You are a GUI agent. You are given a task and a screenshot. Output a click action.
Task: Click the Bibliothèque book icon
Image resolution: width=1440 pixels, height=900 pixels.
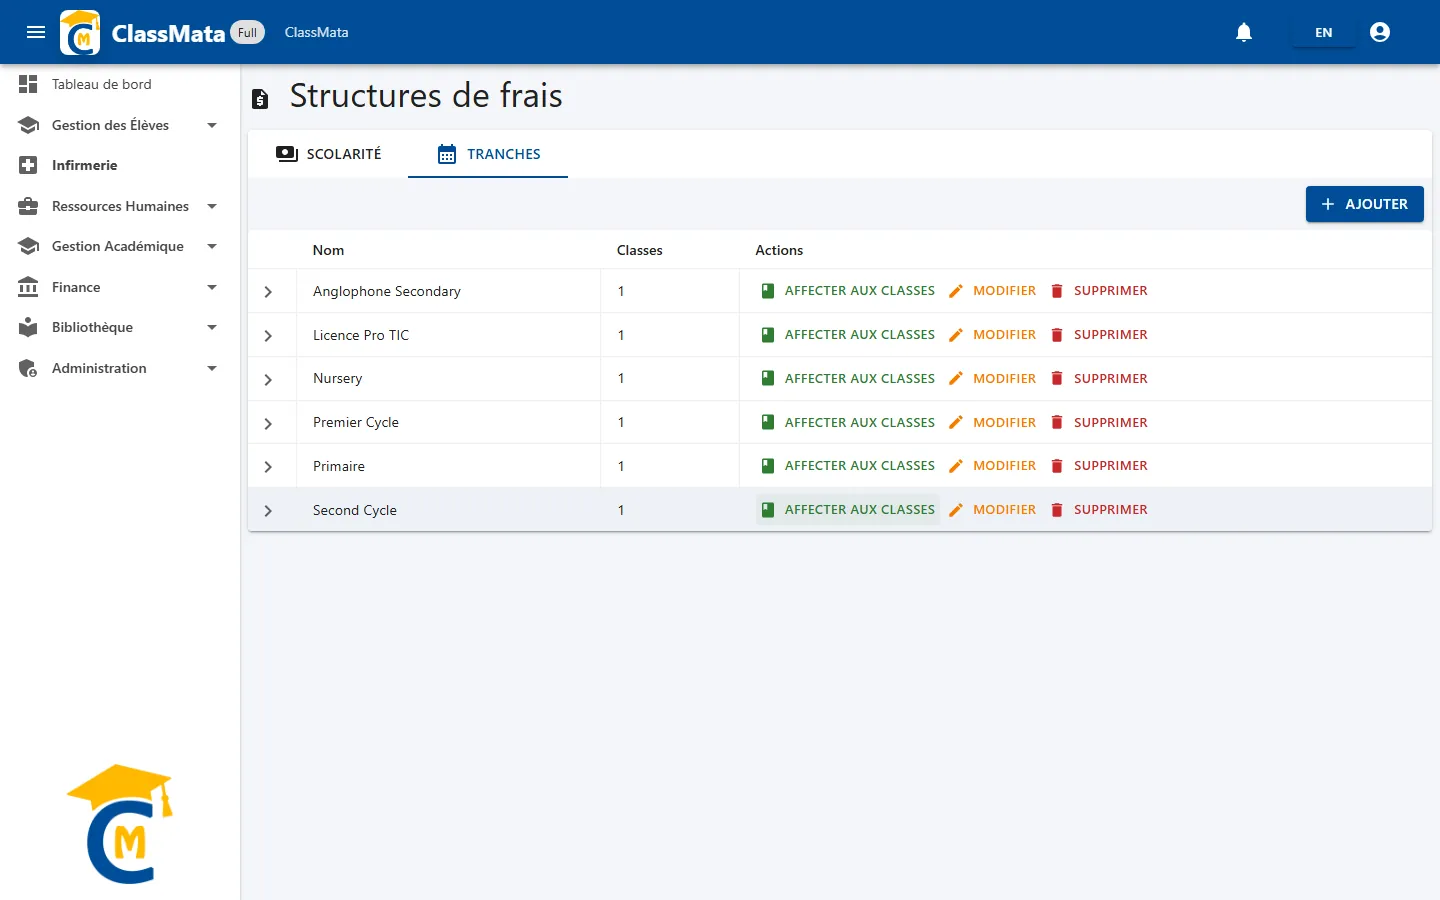28,327
